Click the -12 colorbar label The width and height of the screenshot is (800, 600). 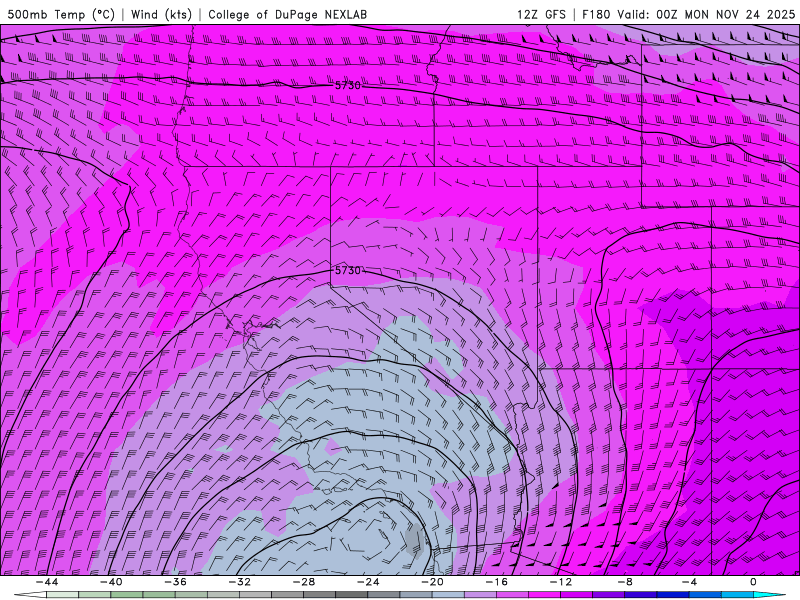[x=561, y=582]
